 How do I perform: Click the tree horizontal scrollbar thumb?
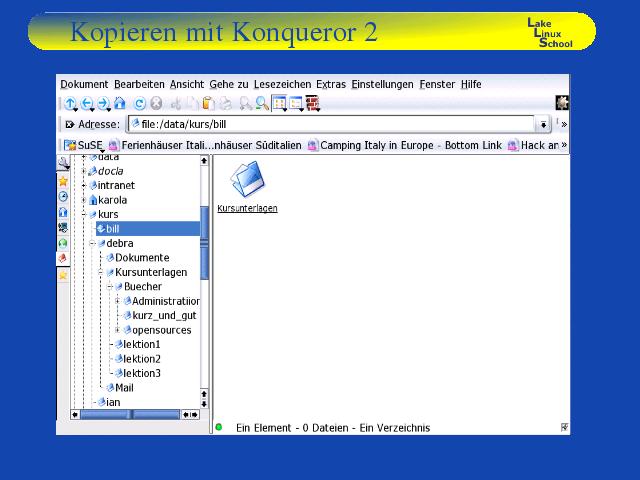click(130, 415)
